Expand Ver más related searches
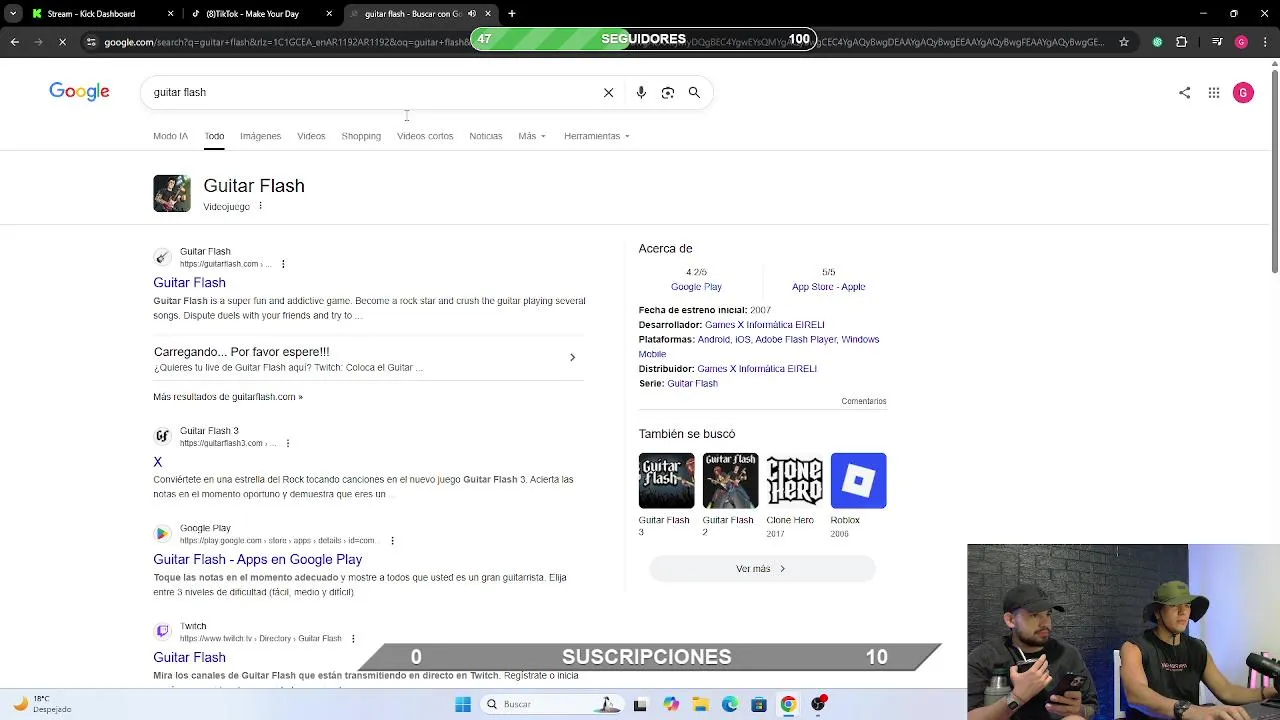The image size is (1280, 720). click(x=762, y=569)
